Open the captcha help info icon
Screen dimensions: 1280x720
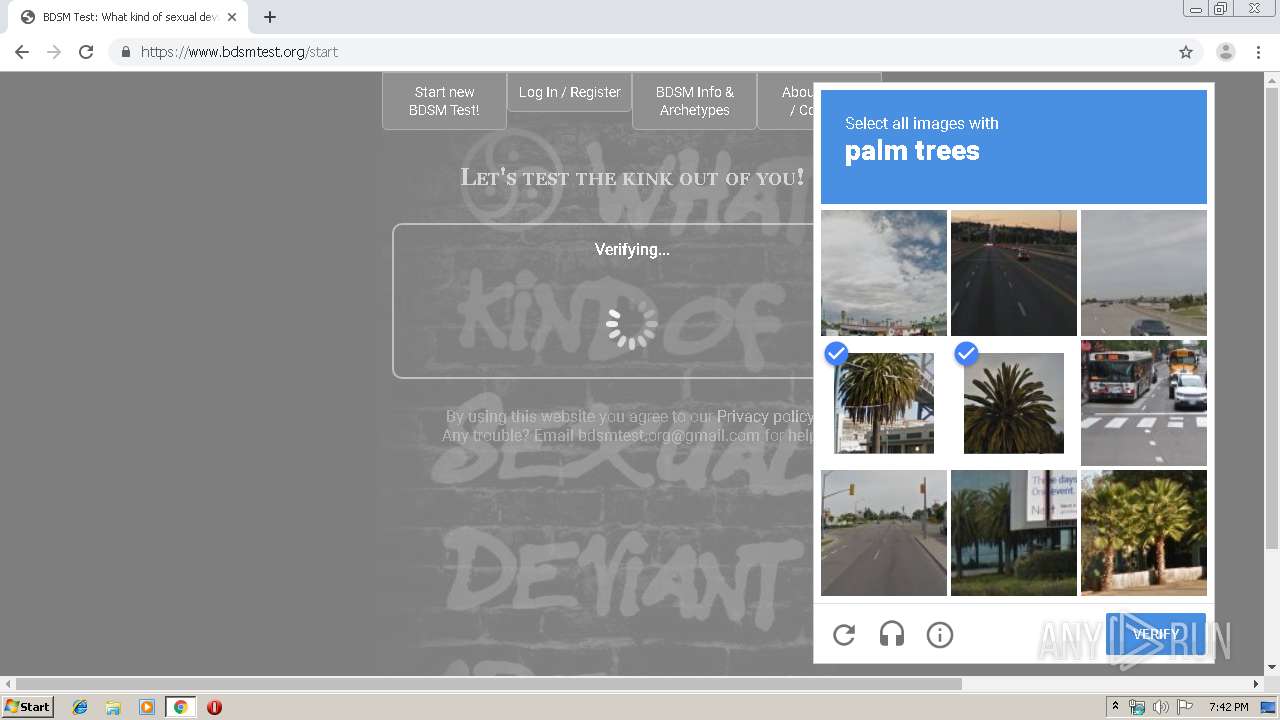click(x=940, y=634)
